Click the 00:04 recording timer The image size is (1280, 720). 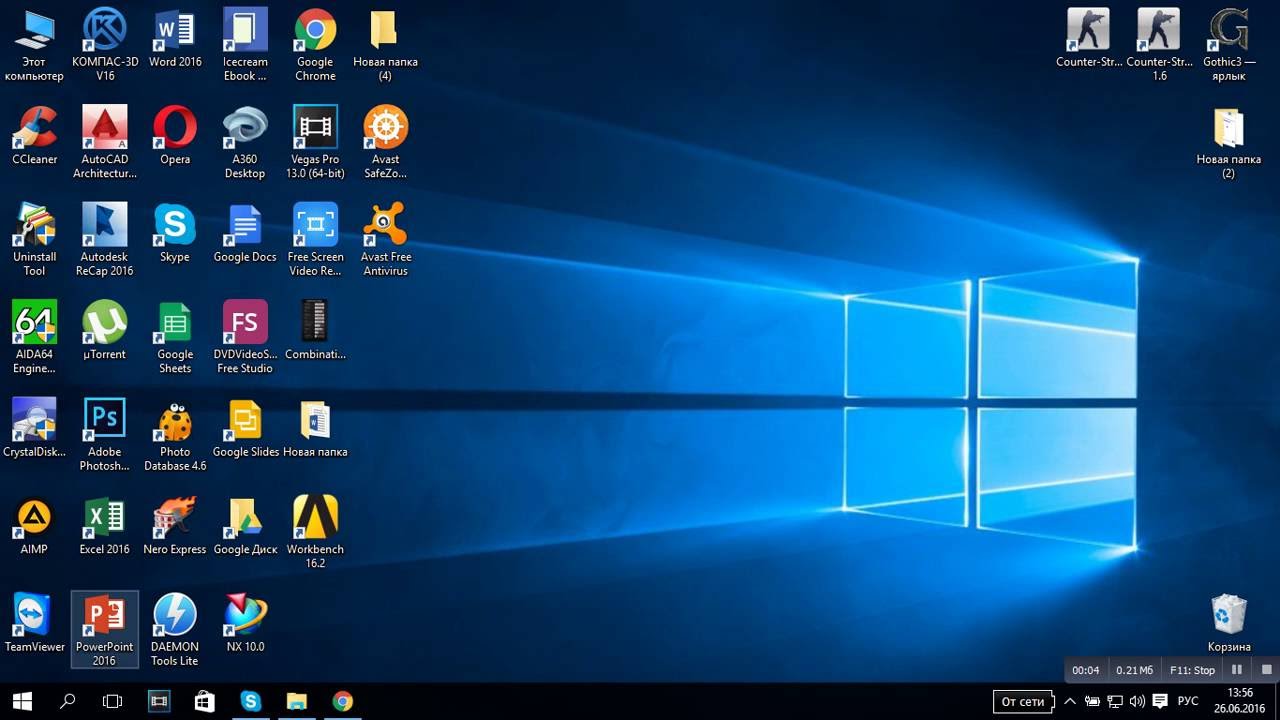click(1086, 670)
